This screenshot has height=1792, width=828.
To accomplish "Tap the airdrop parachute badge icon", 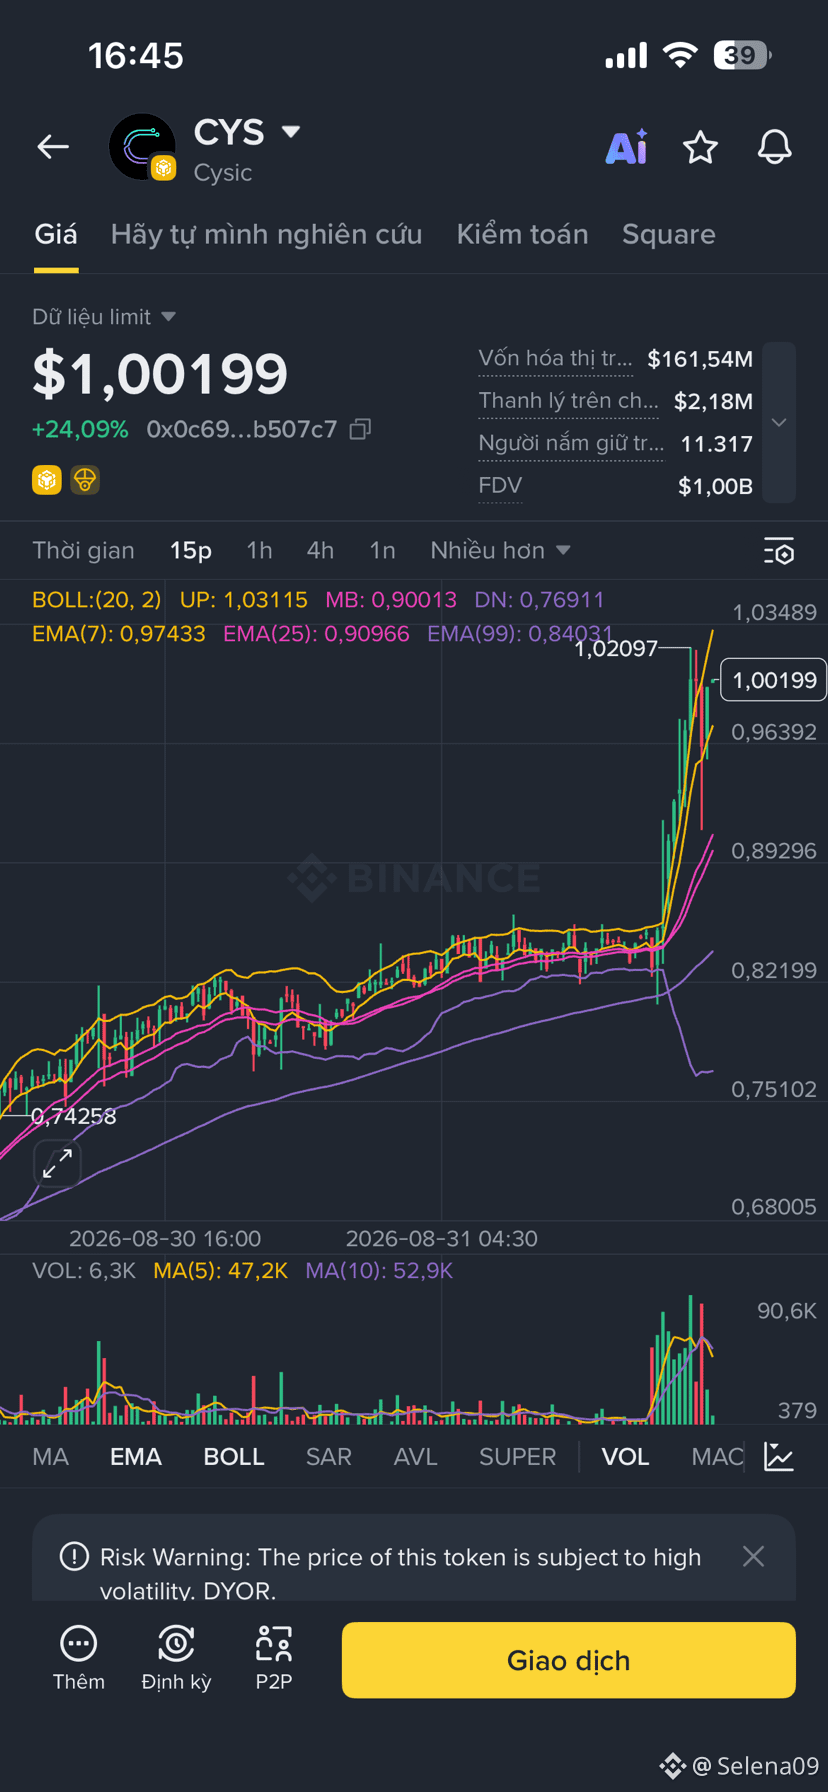I will click(x=85, y=480).
